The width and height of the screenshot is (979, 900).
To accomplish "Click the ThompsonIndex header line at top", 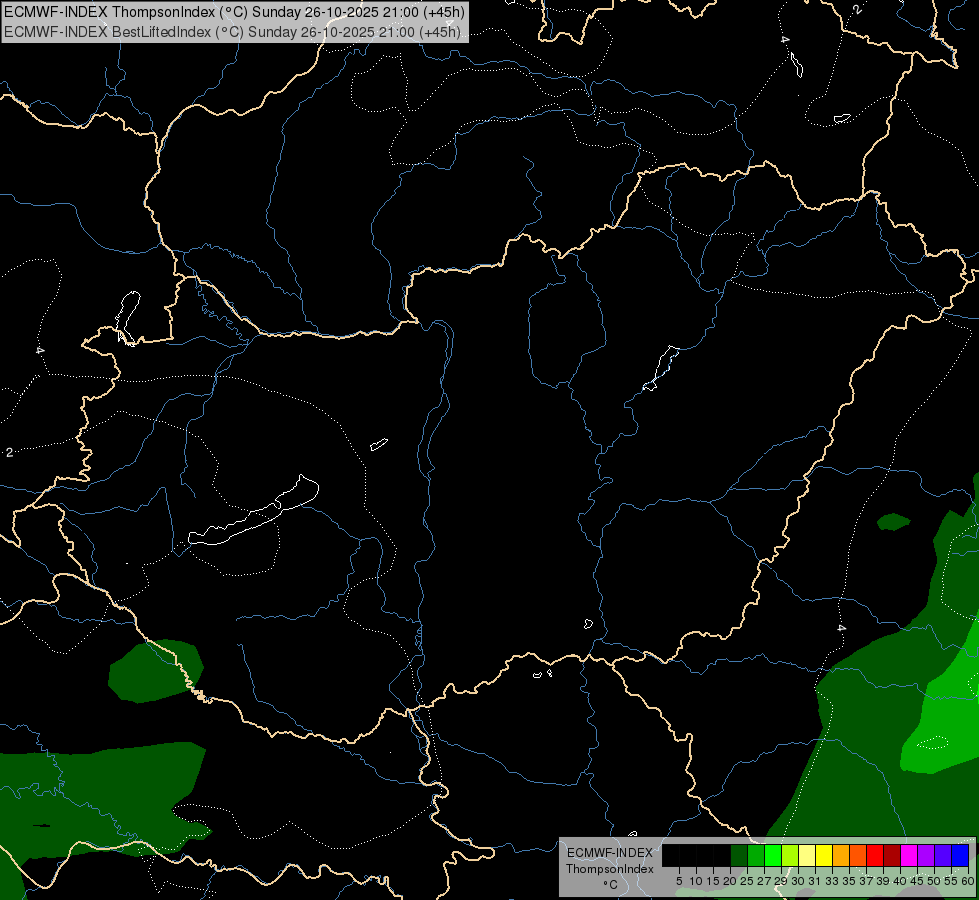I will click(234, 12).
